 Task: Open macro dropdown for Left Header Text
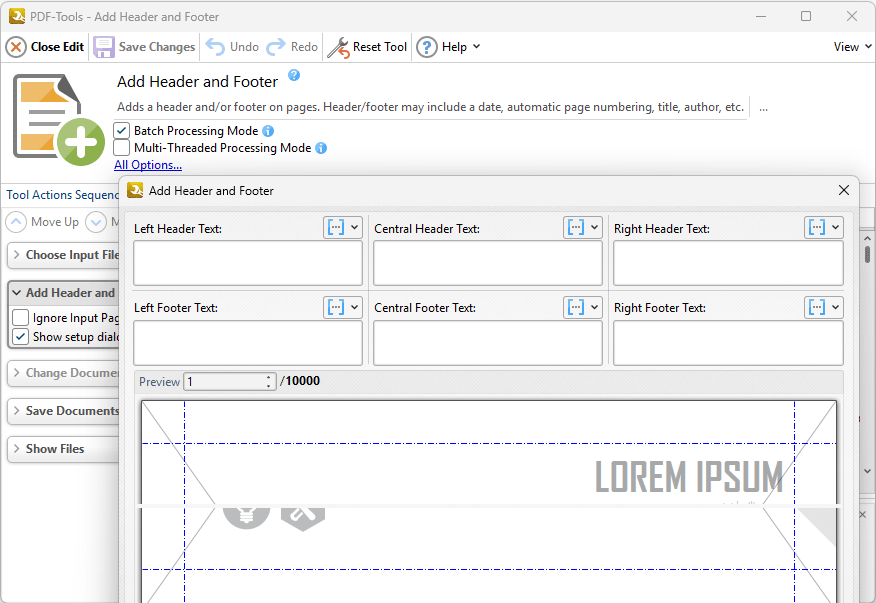point(342,228)
